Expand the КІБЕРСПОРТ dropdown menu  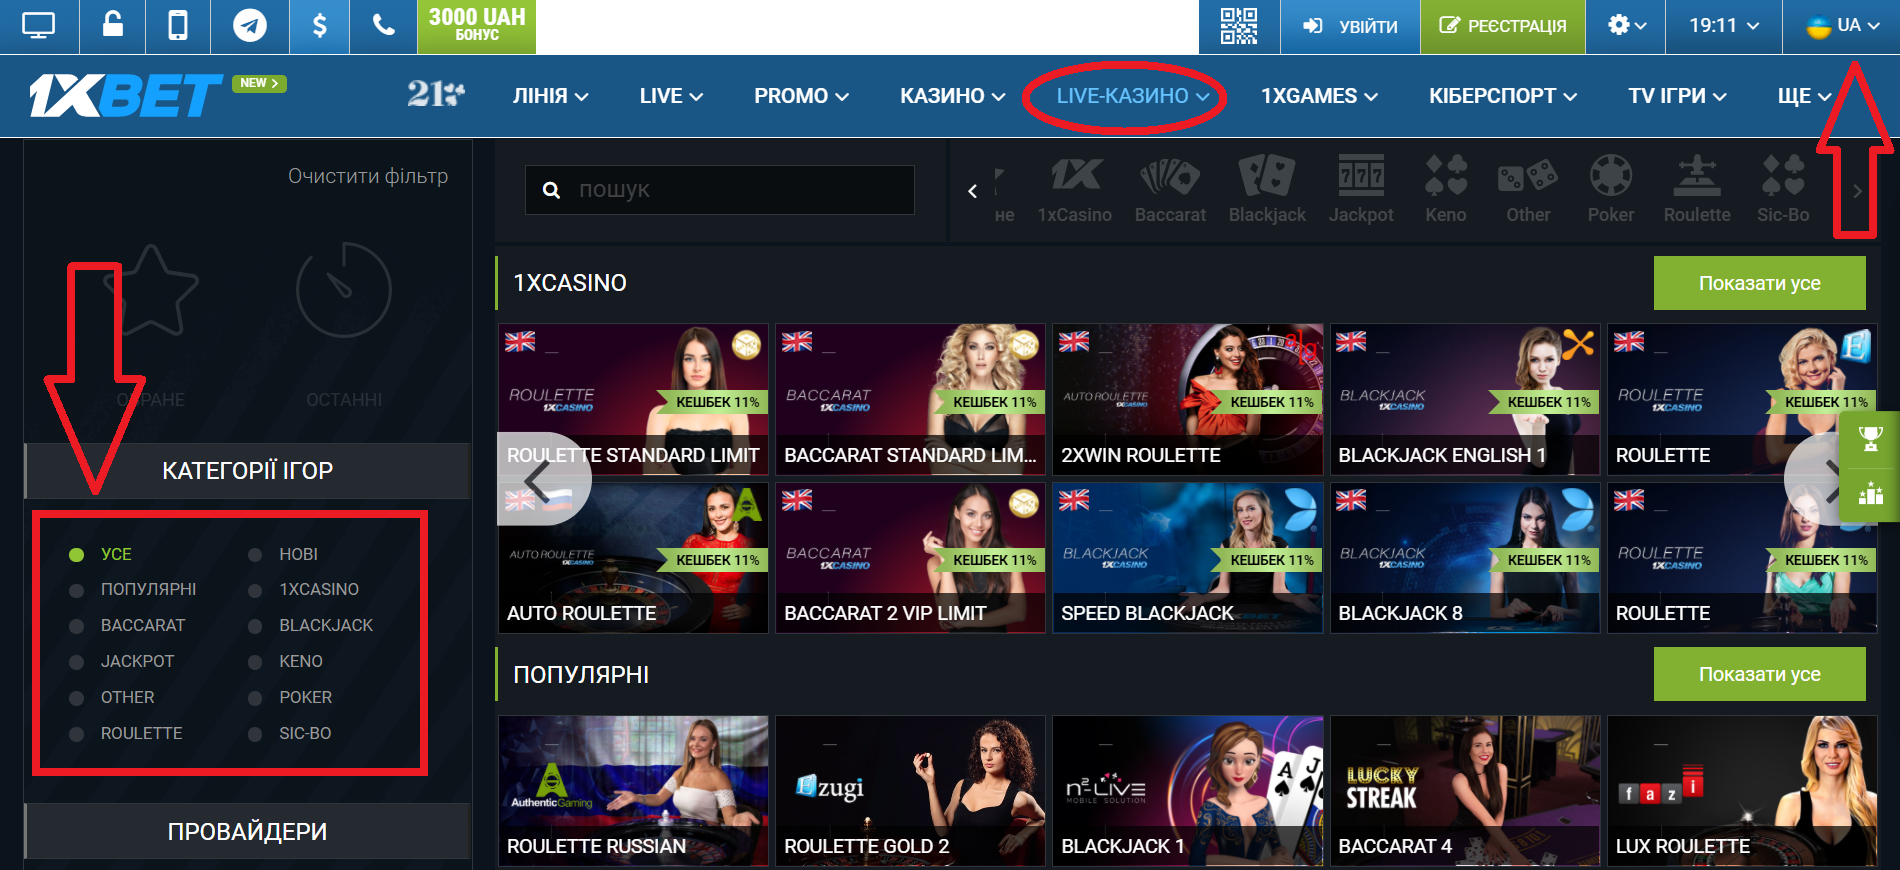pyautogui.click(x=1503, y=96)
